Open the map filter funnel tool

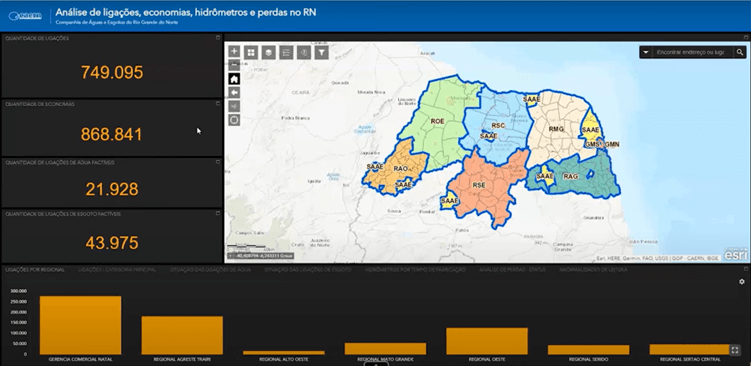point(321,52)
